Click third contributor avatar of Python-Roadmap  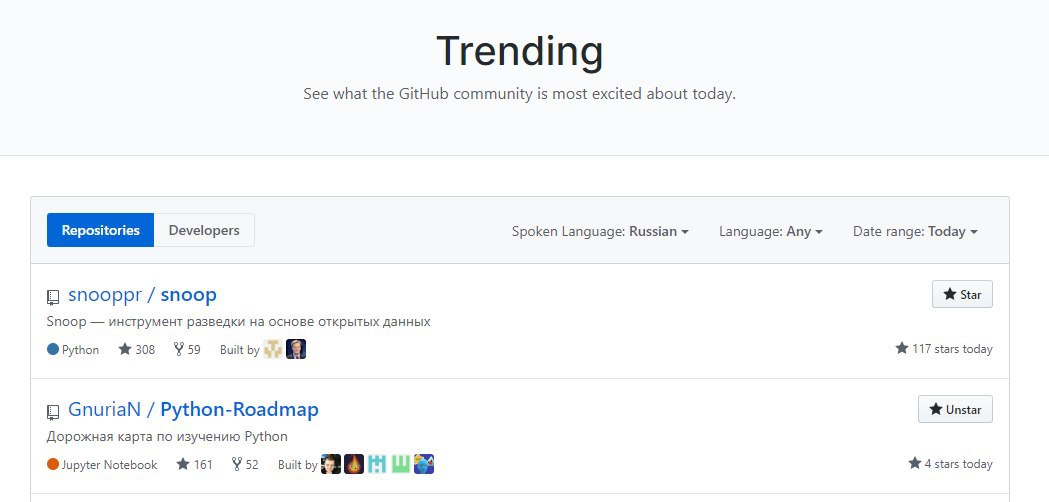377,465
